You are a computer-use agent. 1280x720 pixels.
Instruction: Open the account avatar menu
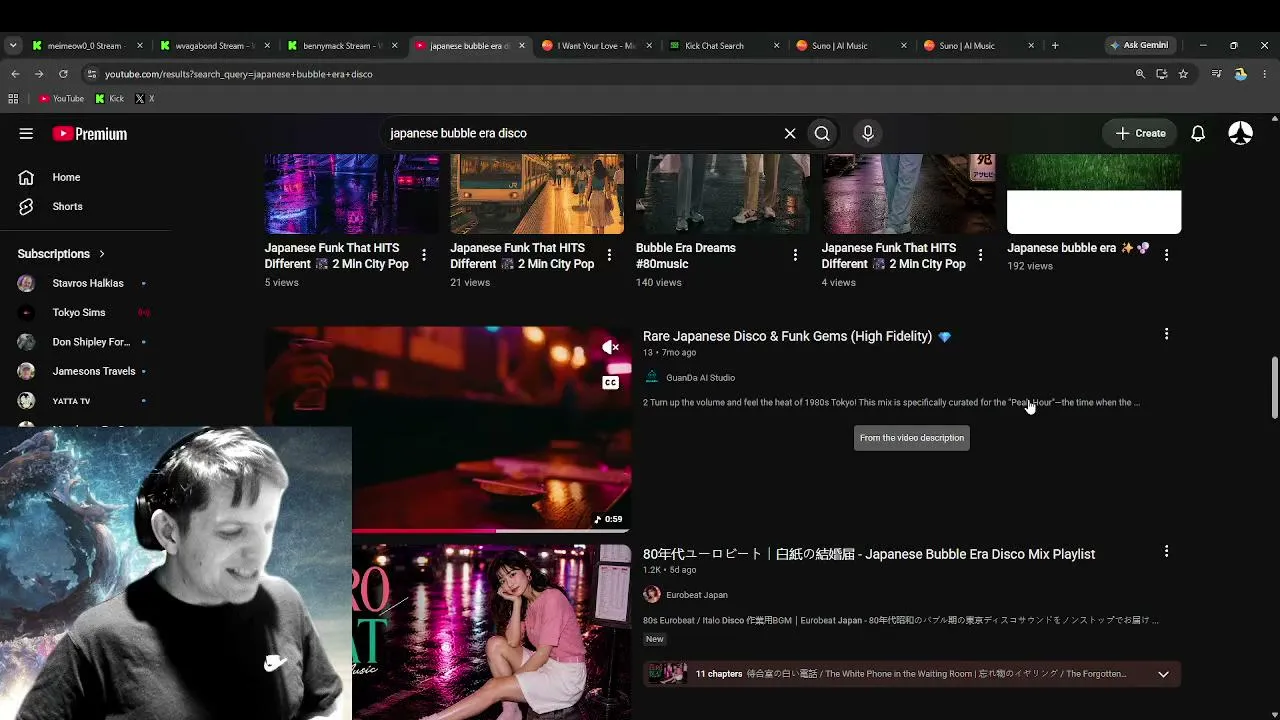[1240, 133]
